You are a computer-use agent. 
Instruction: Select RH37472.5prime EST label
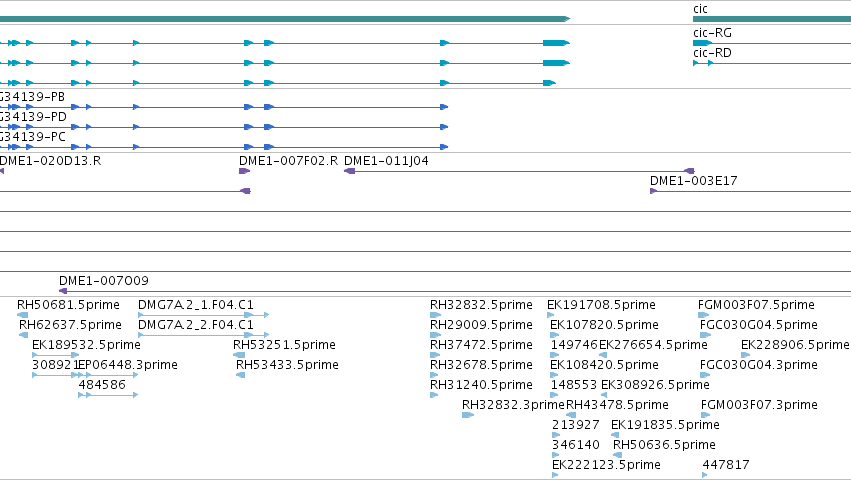[481, 345]
